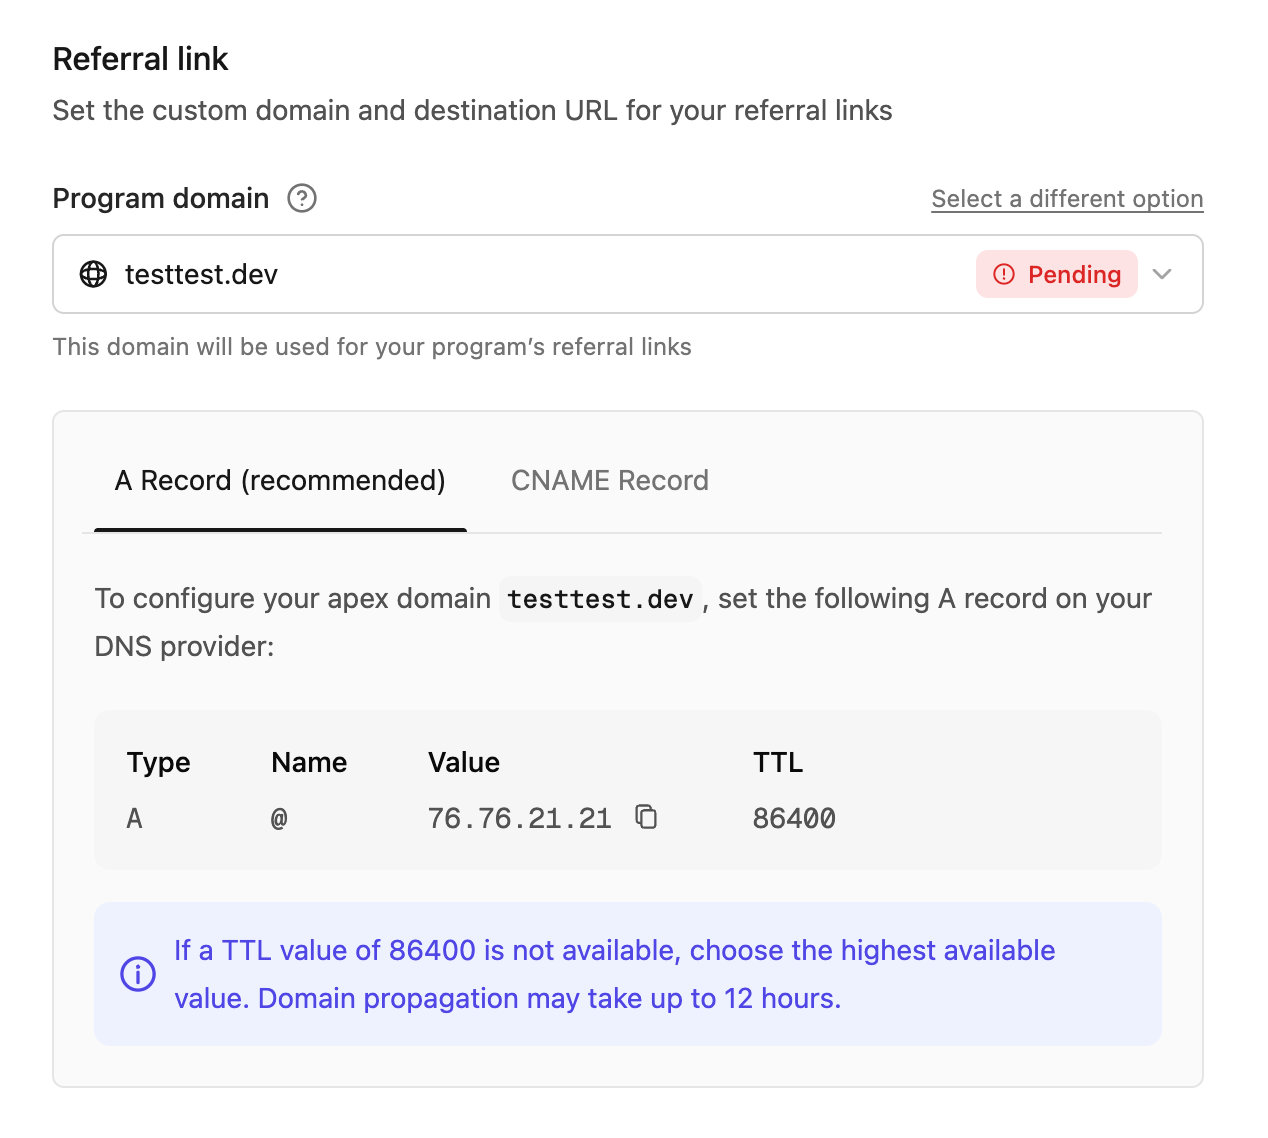Click the Select a different option link
Image resolution: width=1268 pixels, height=1138 pixels.
click(1066, 198)
